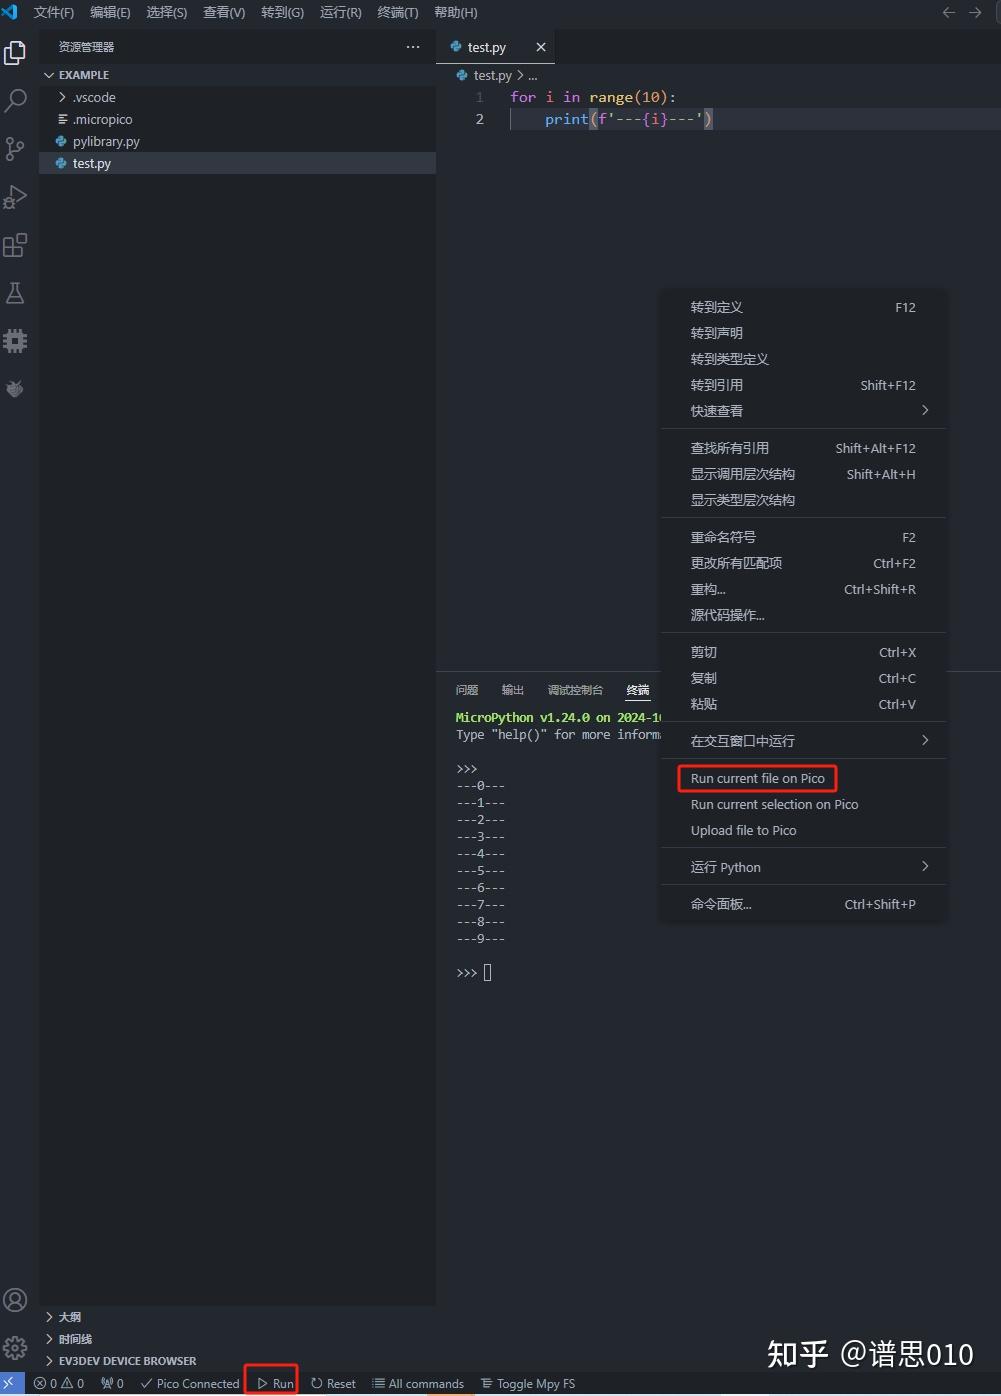Select the Source Control icon

tap(15, 149)
